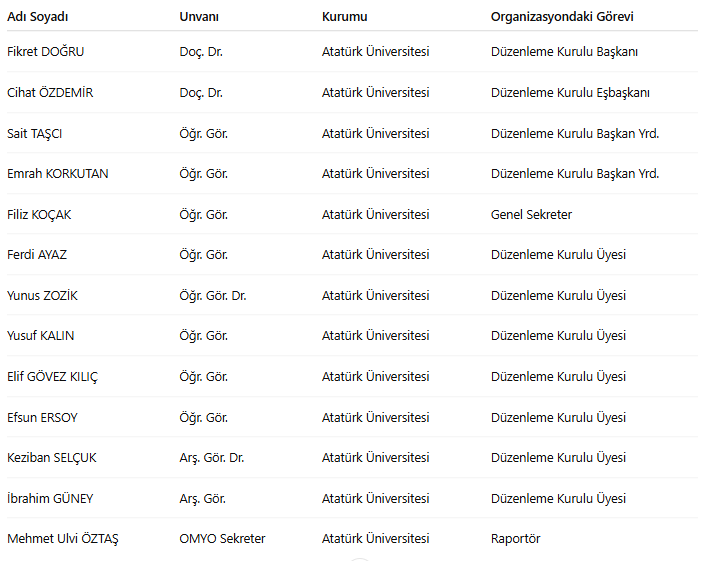701x561 pixels.
Task: Click on Filiz KOÇAK's name
Action: pyautogui.click(x=39, y=214)
